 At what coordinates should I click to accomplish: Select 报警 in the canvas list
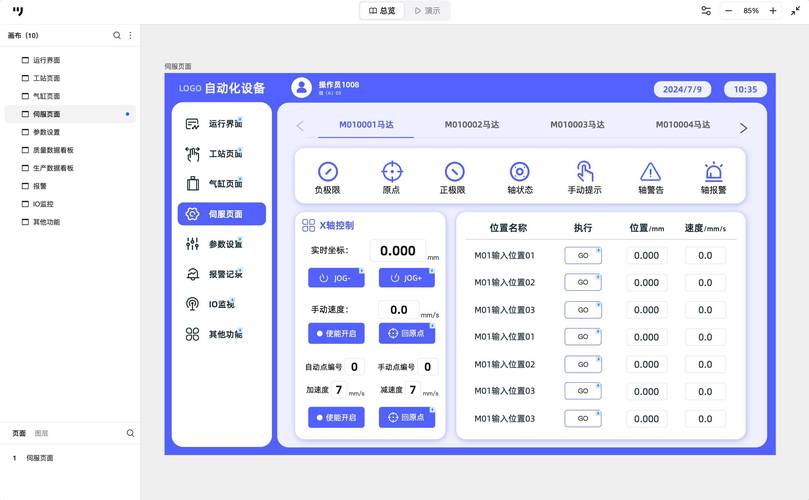pyautogui.click(x=70, y=186)
